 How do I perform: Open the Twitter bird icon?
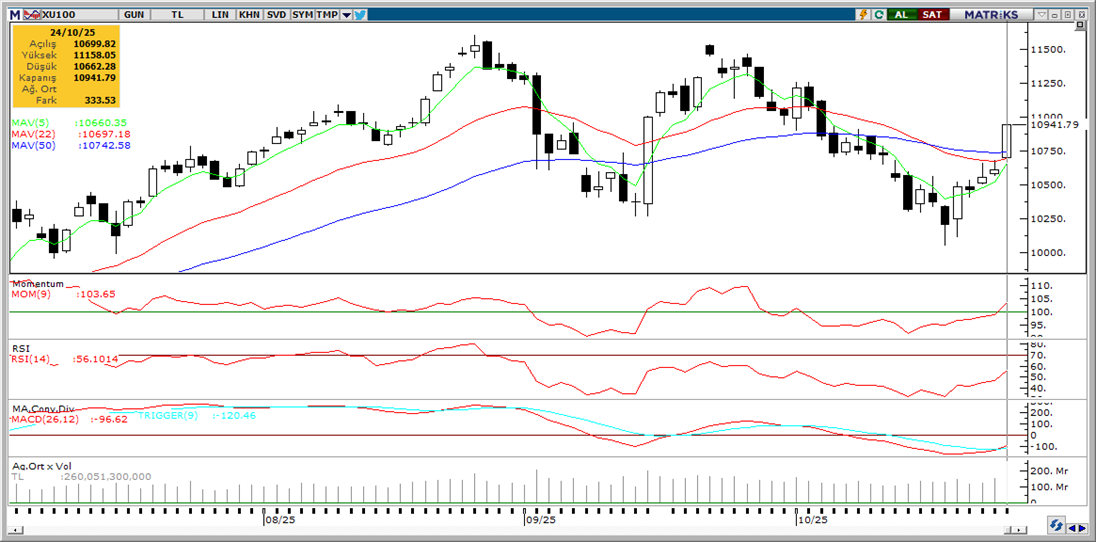click(360, 15)
